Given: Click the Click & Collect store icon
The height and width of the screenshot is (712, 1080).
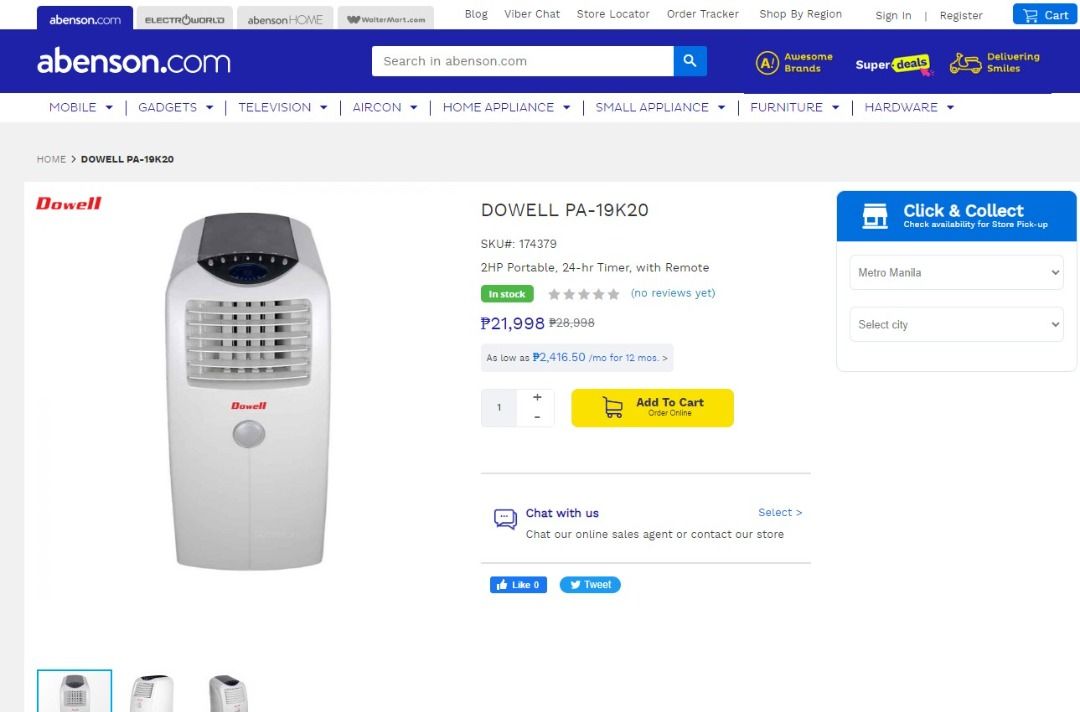Looking at the screenshot, I should point(874,214).
